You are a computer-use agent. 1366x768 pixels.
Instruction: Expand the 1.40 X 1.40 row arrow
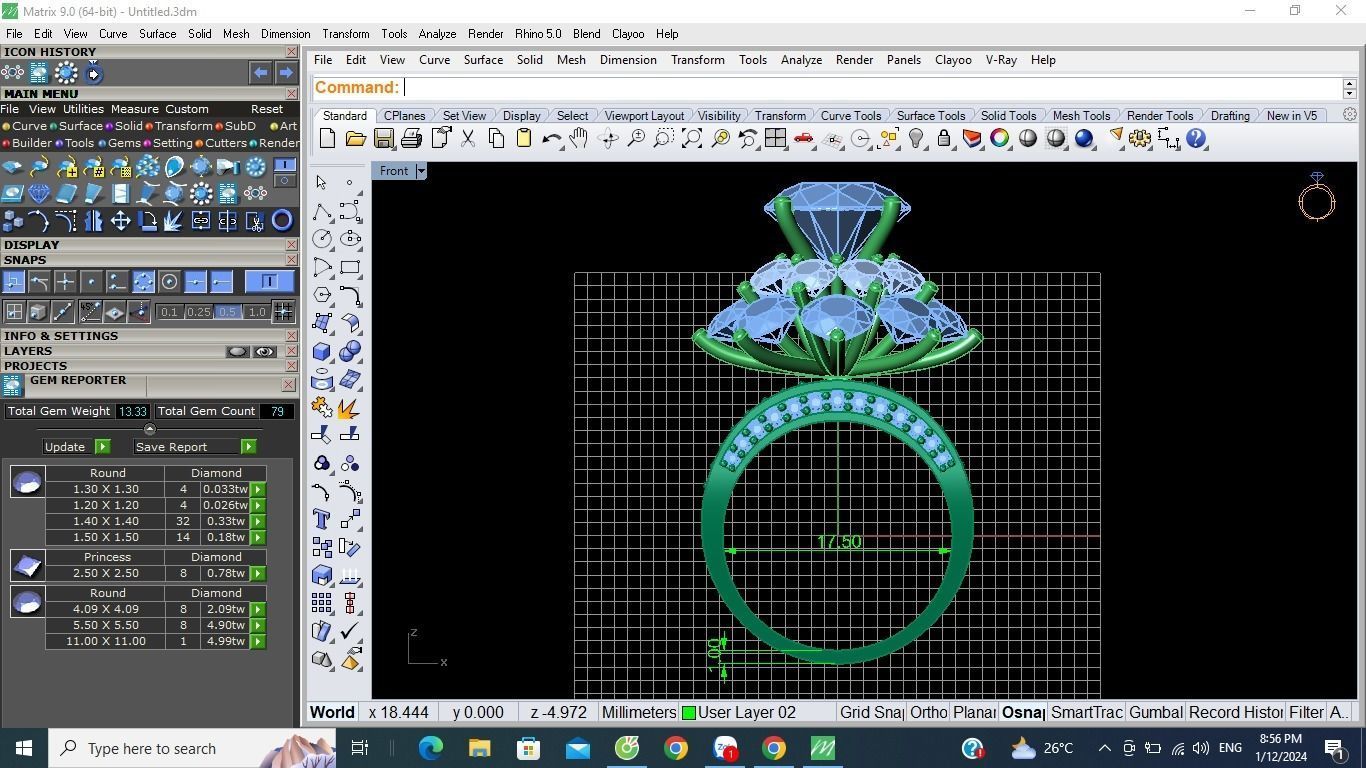click(x=258, y=521)
